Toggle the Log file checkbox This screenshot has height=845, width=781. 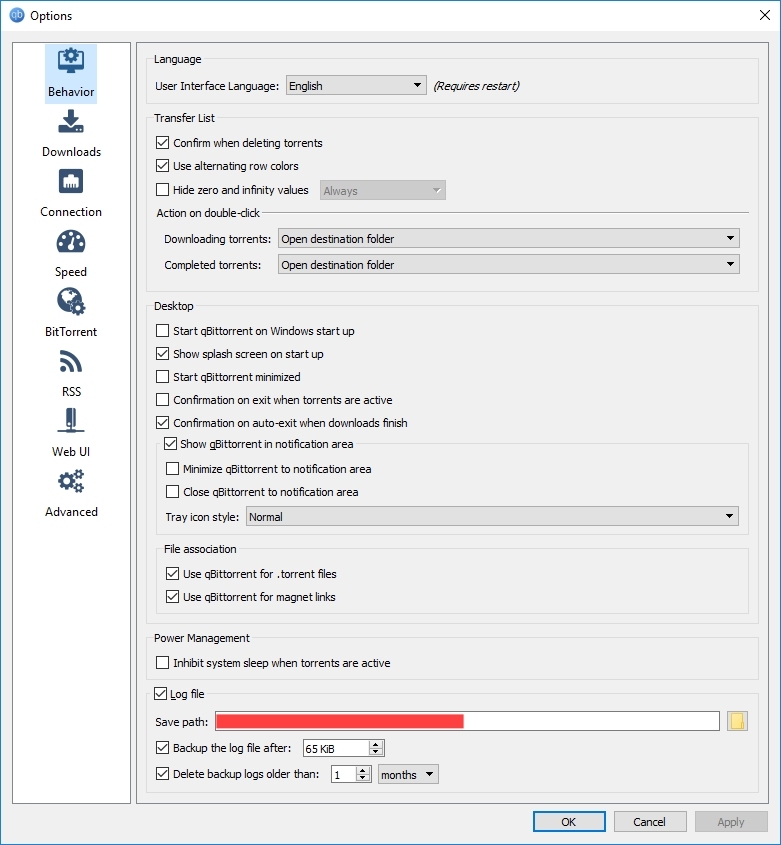point(161,694)
